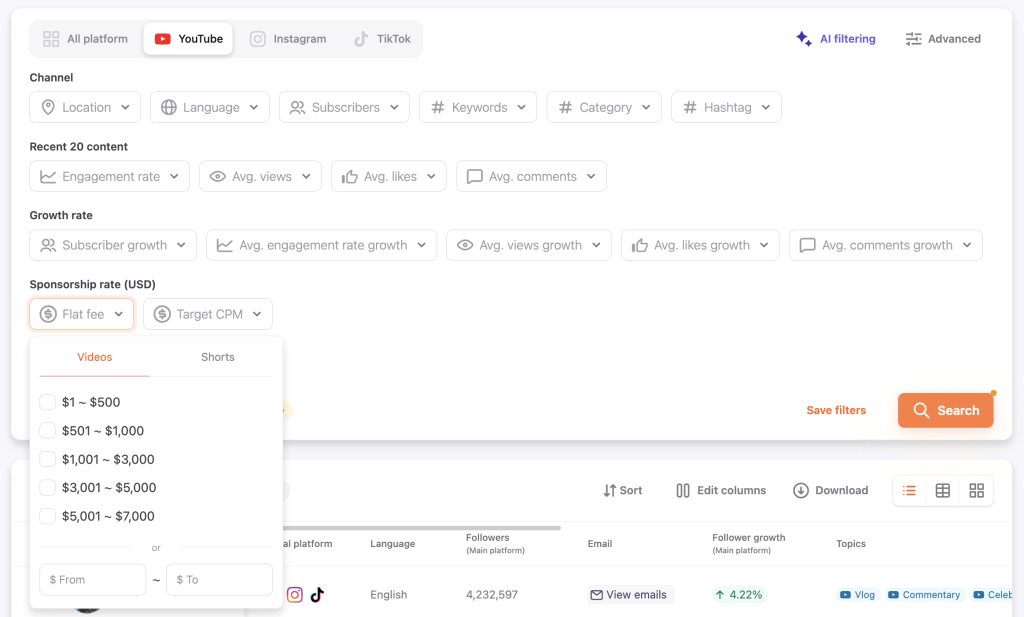Open Advanced filter settings
The height and width of the screenshot is (617, 1024).
coord(943,39)
